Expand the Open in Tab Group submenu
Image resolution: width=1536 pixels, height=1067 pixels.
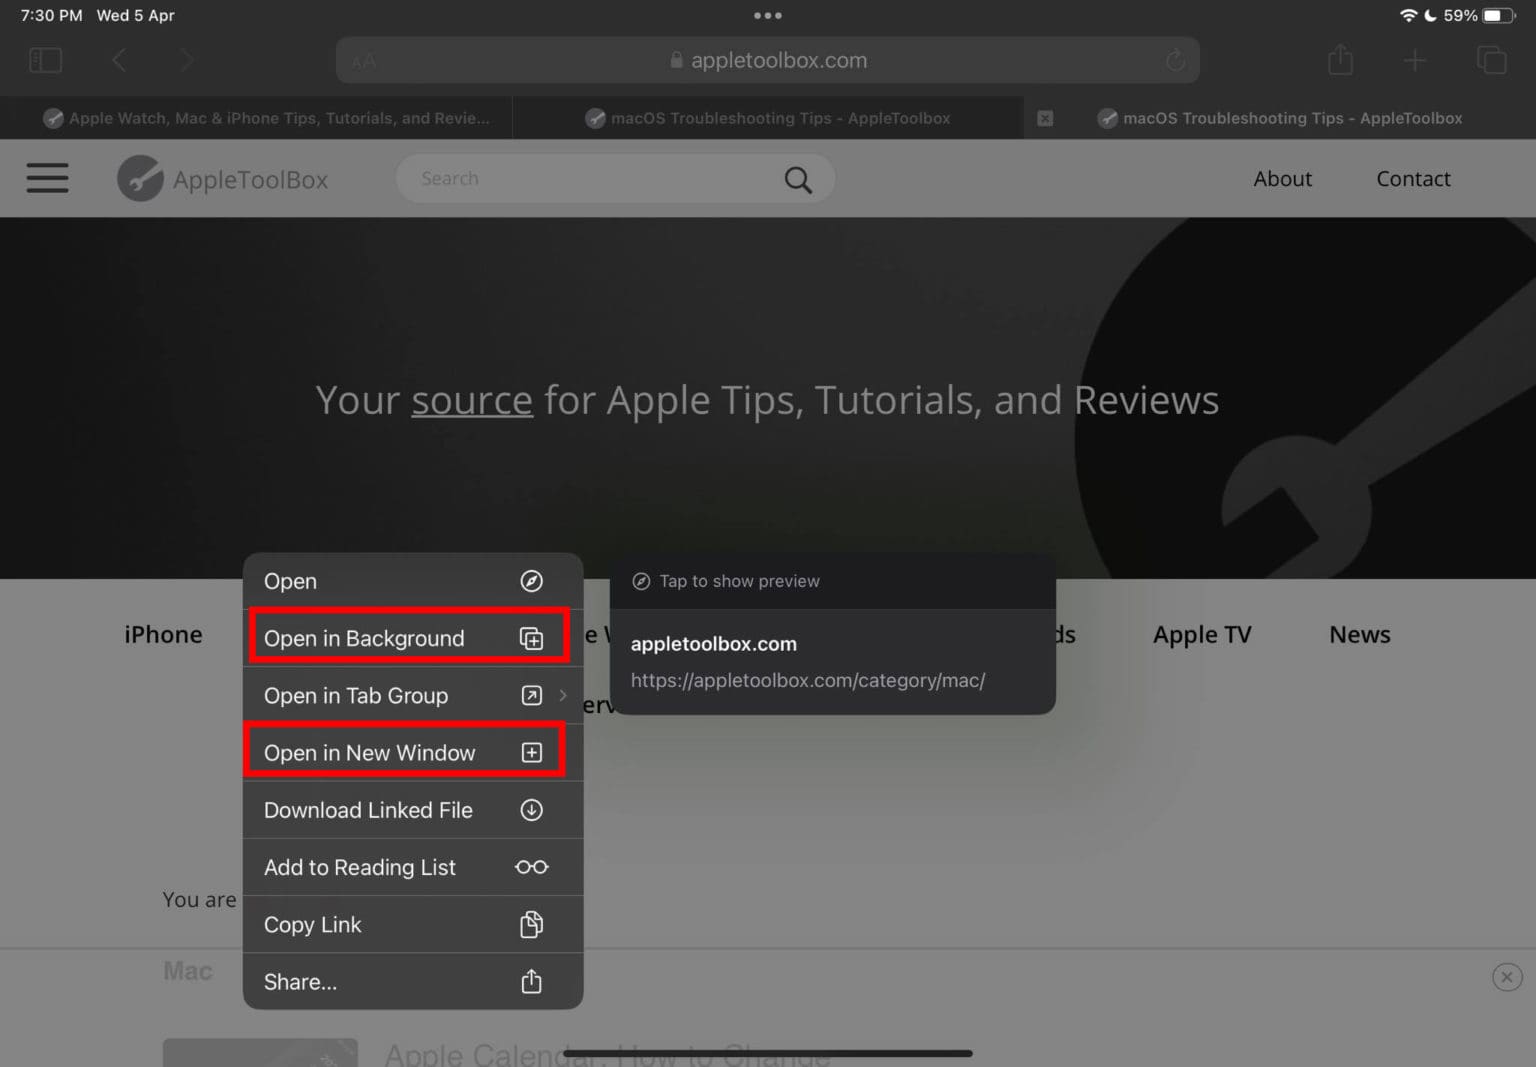click(x=562, y=695)
